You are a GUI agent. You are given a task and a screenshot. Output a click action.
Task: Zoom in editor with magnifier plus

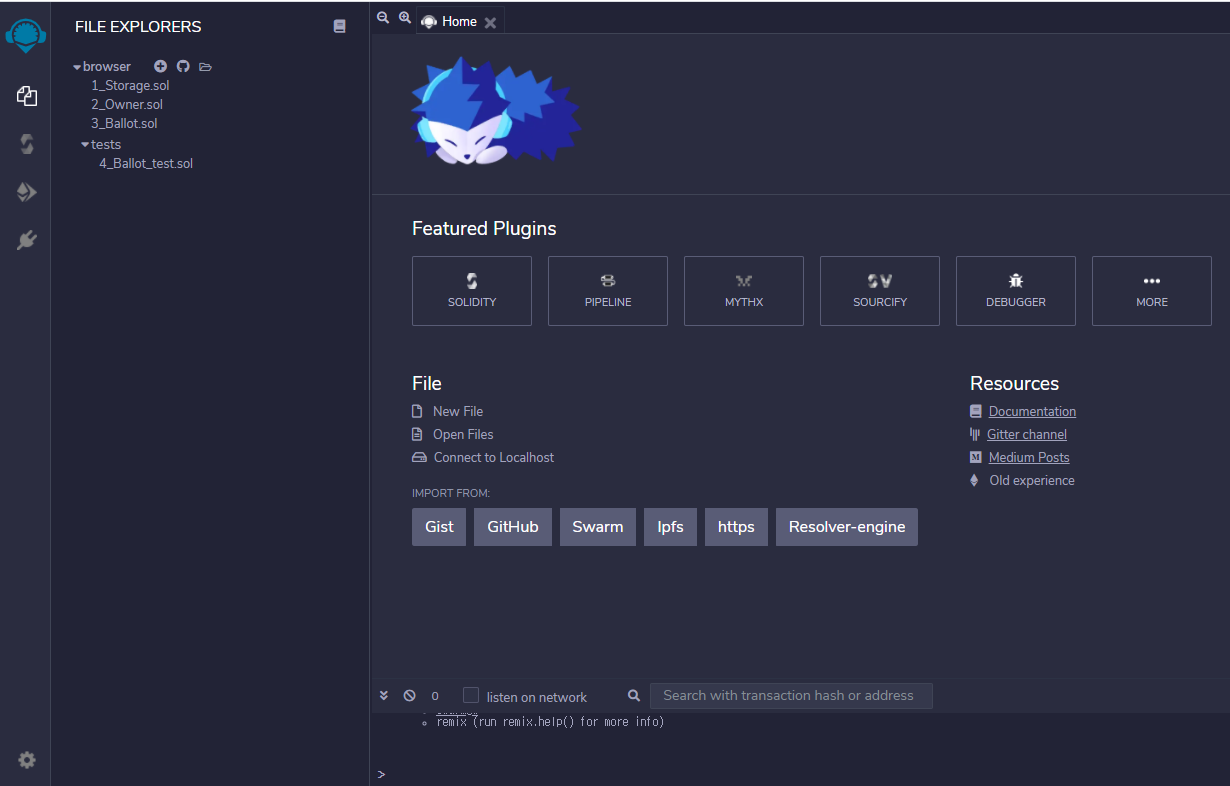coord(405,18)
